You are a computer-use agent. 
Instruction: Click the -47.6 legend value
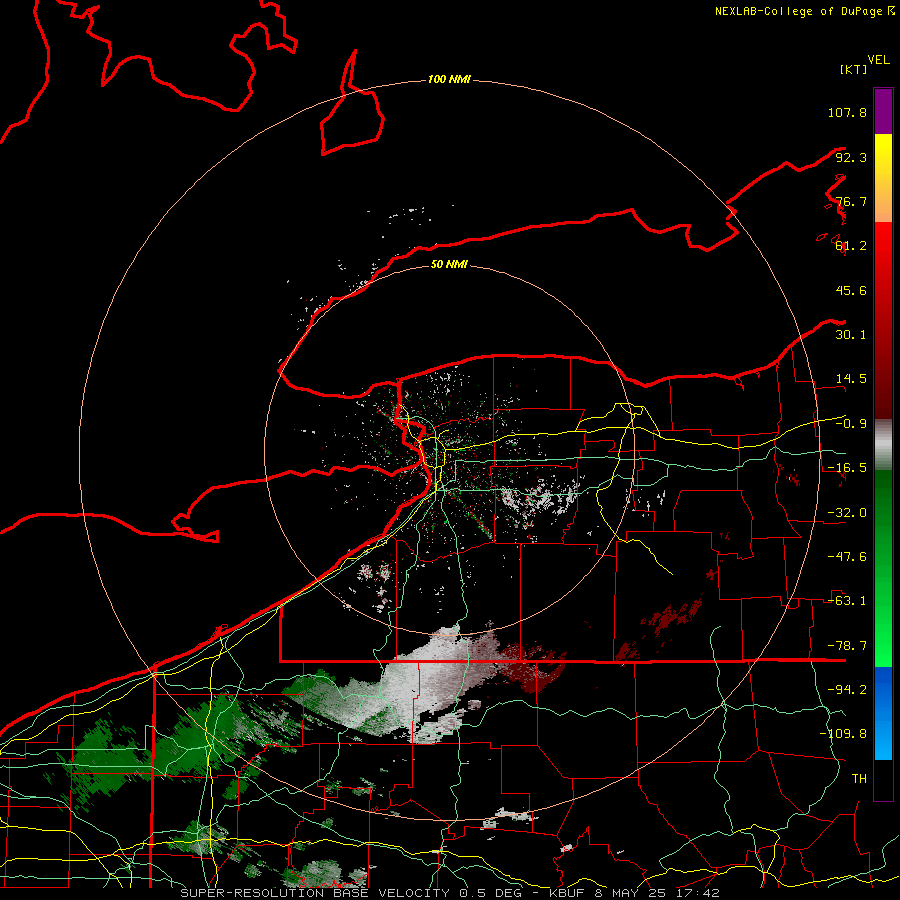(x=847, y=557)
